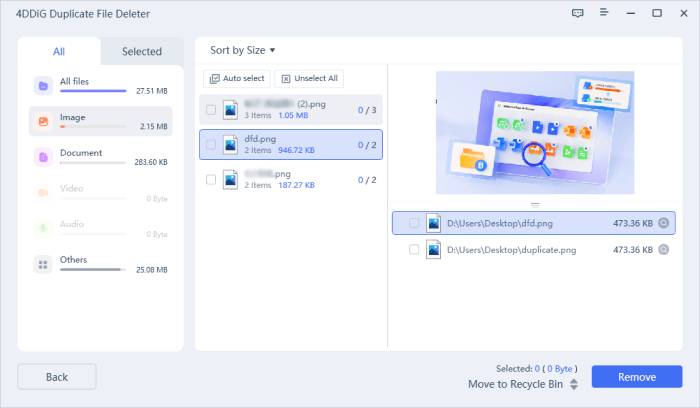
Task: Click the Others grid icon
Action: pos(43,264)
